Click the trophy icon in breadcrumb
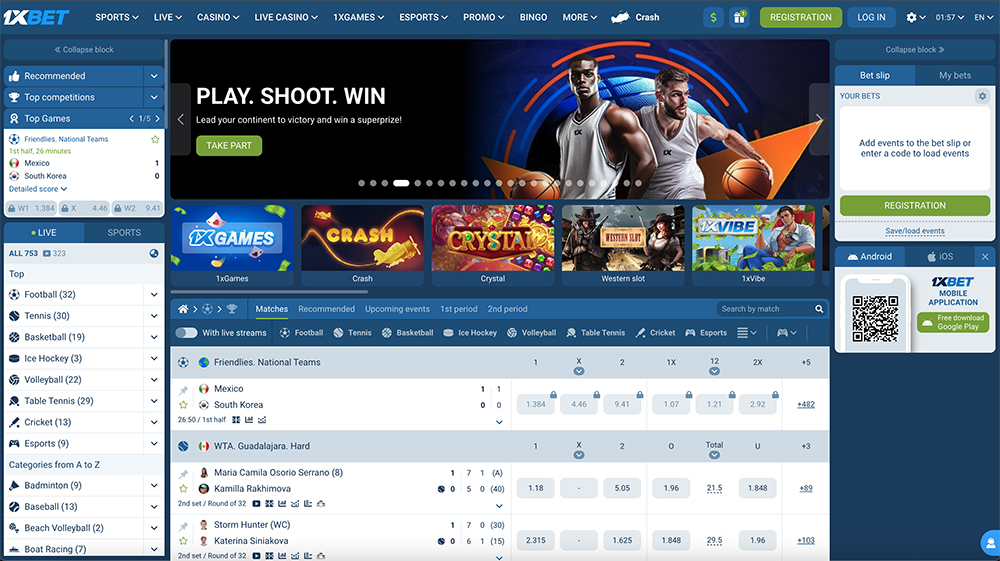This screenshot has width=1000, height=561. coord(232,309)
